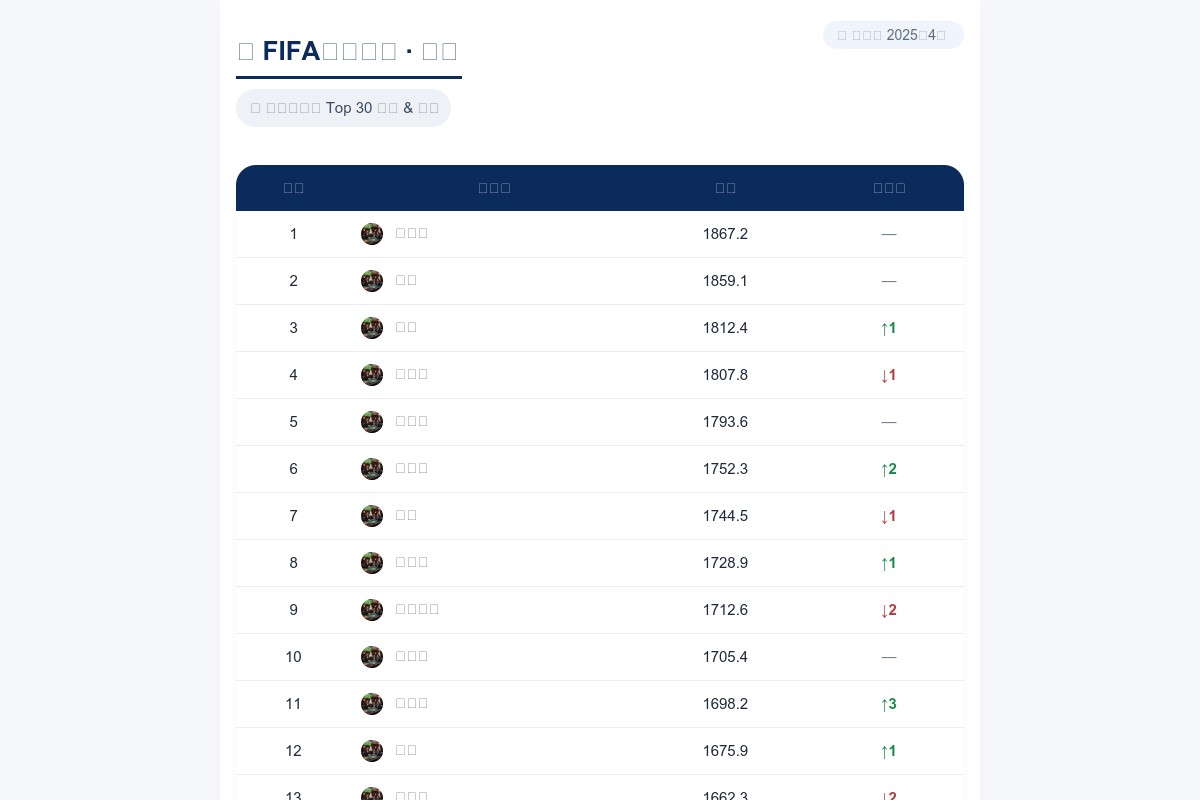Click the team name column header
Screen dimensions: 1200x800
[x=494, y=188]
